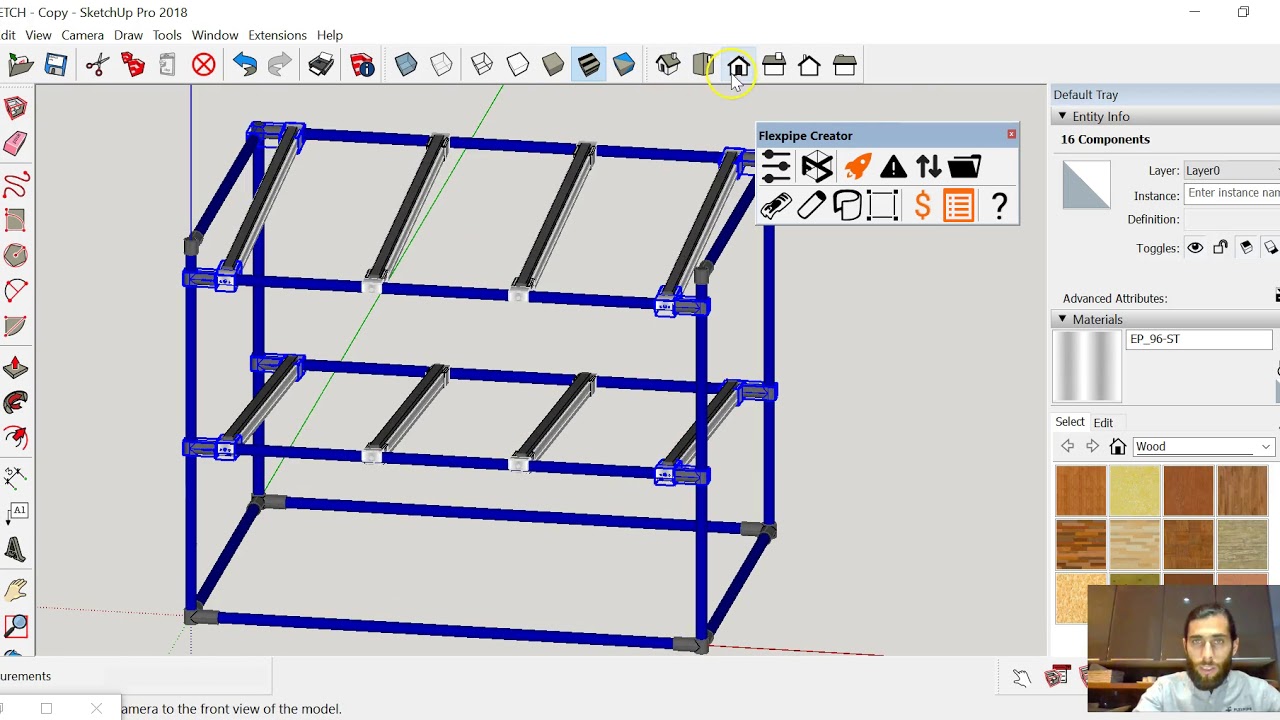Open Flexpipe help question mark

tap(999, 207)
